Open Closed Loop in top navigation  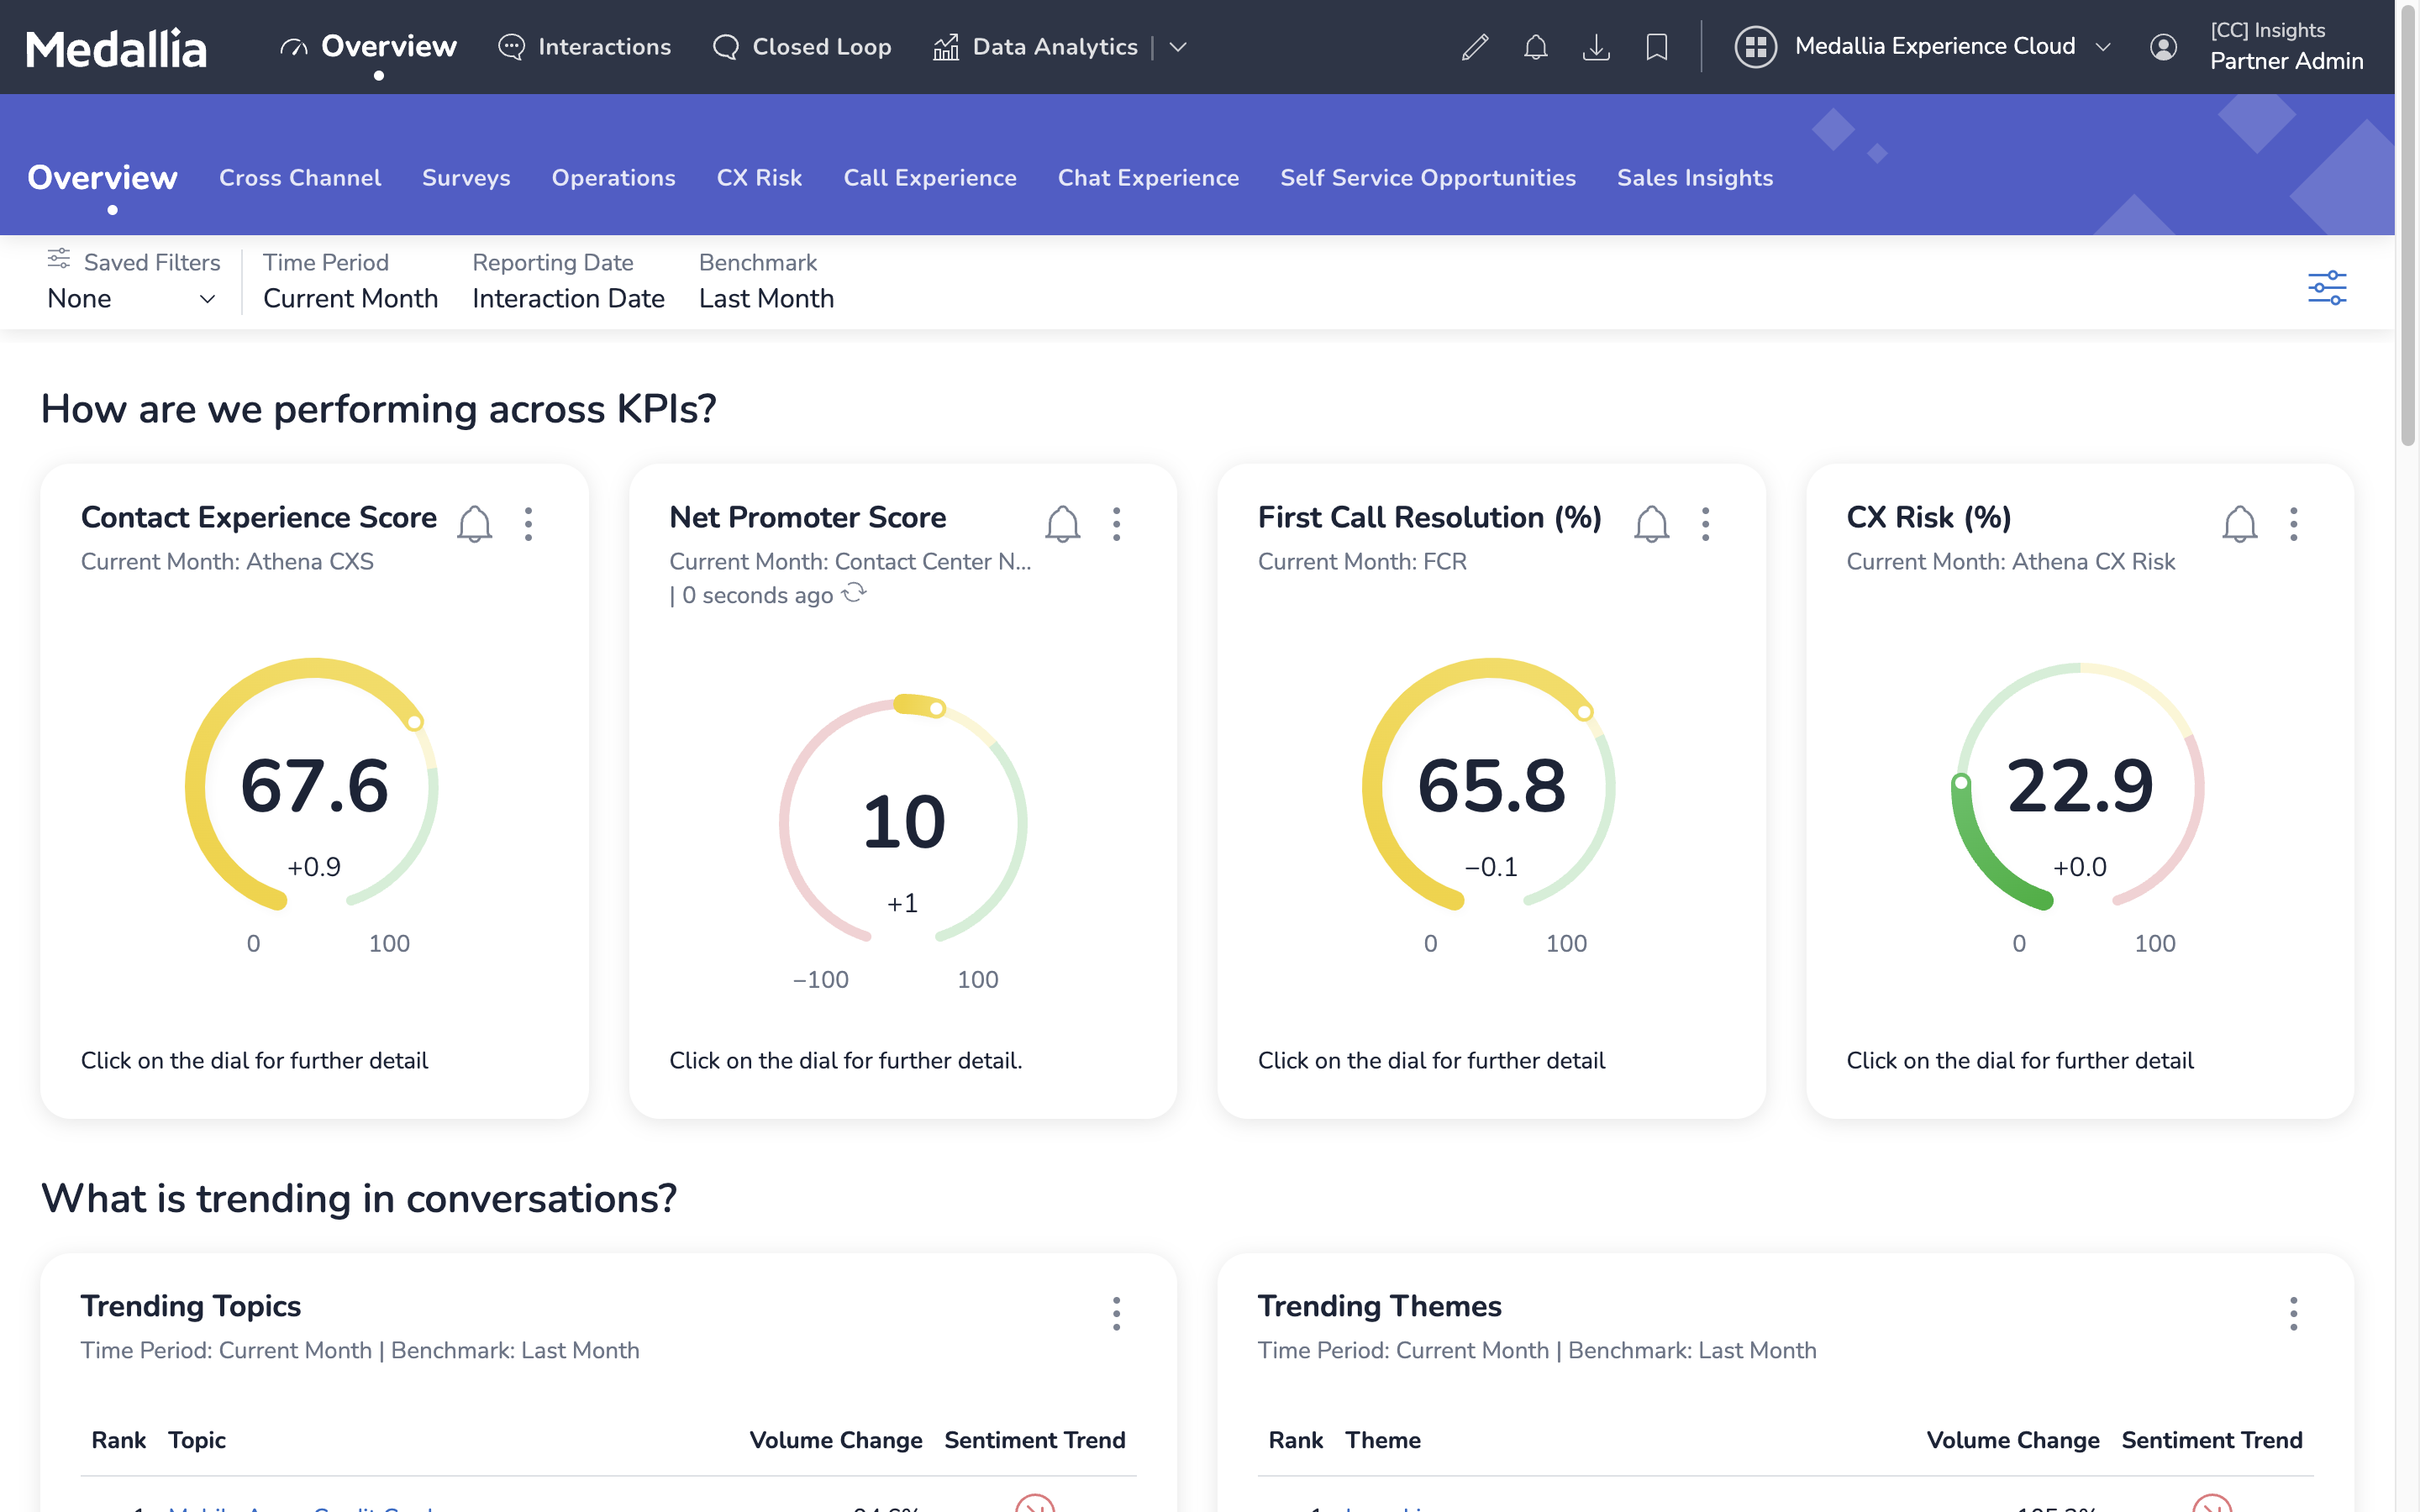[x=801, y=47]
